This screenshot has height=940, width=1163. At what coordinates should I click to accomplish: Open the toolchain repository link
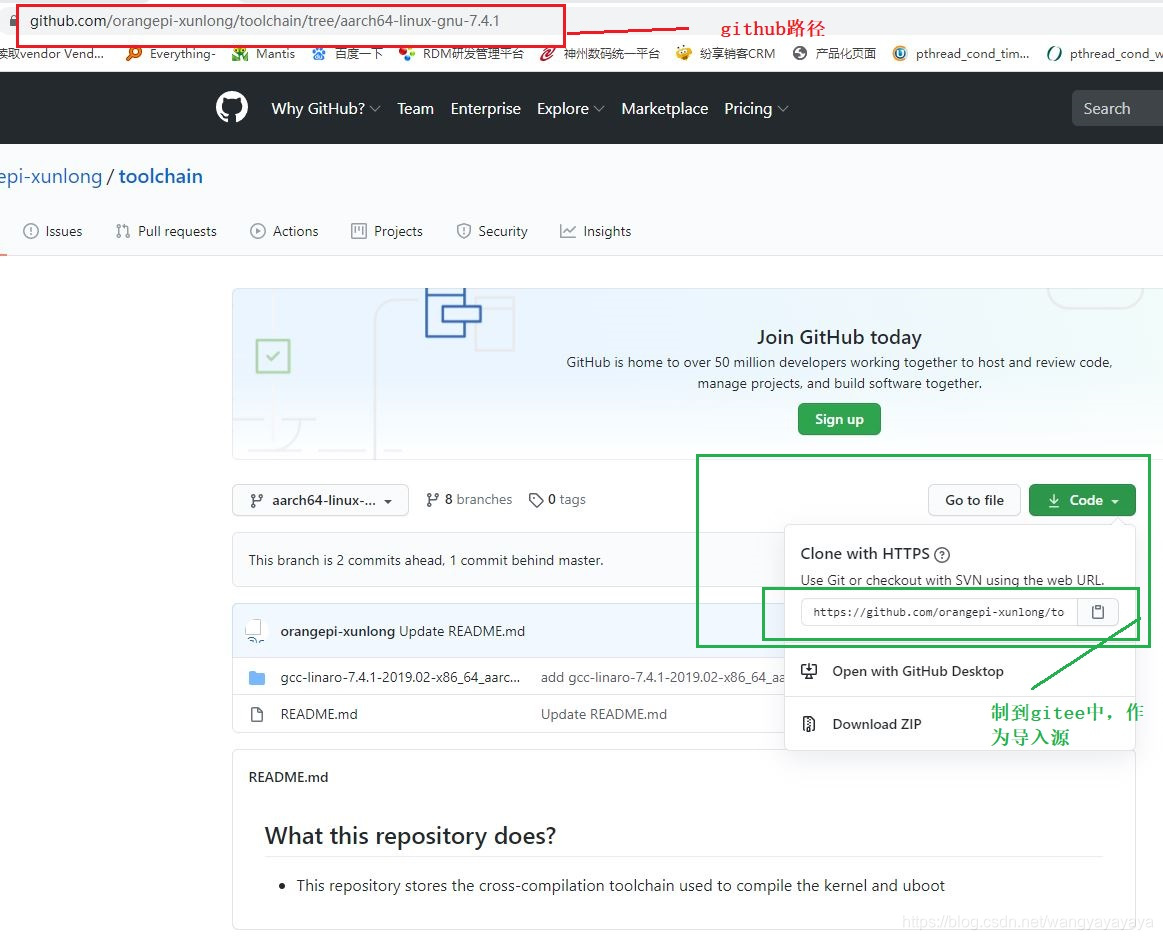tap(161, 177)
